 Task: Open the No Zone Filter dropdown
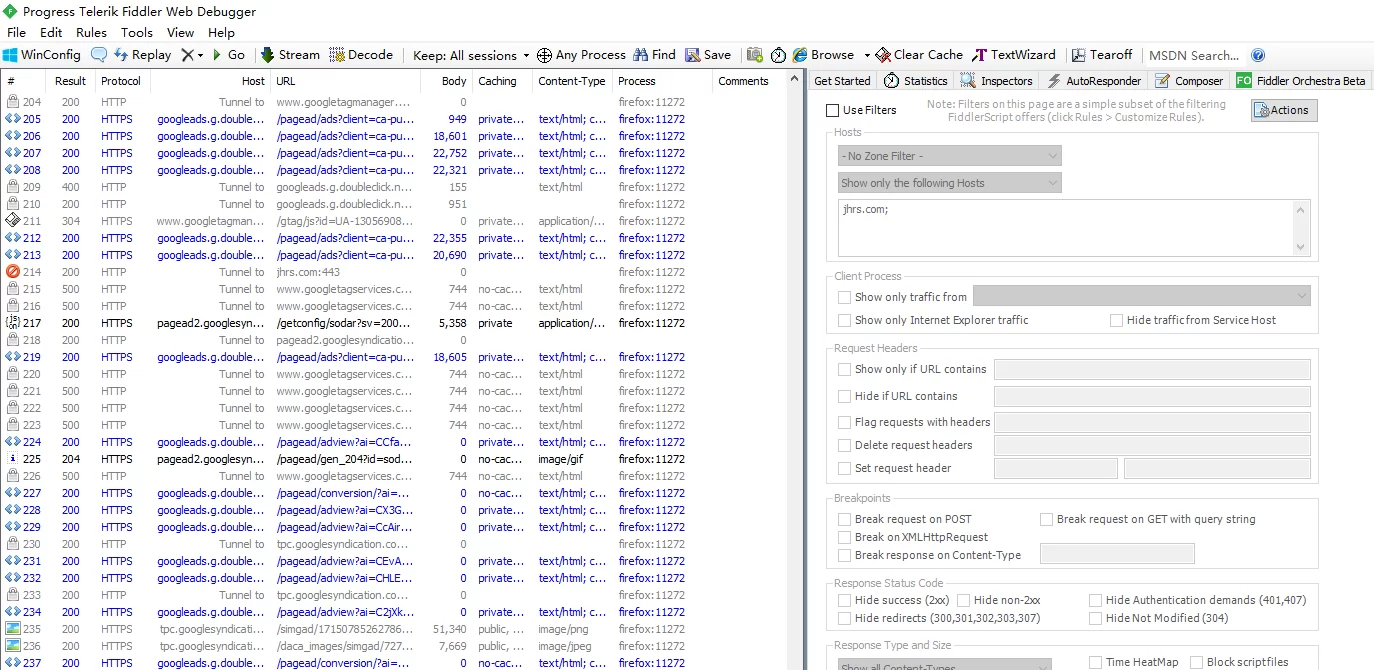tap(950, 156)
